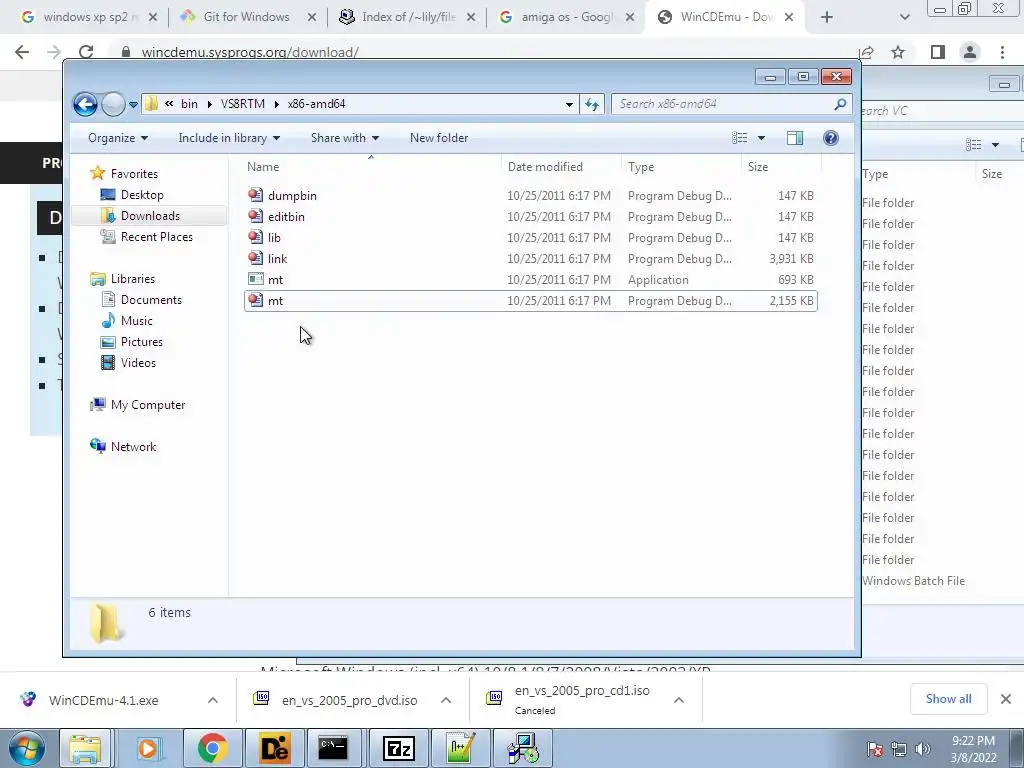The image size is (1024, 768).
Task: Open 7-Zip from the taskbar
Action: tap(399, 748)
